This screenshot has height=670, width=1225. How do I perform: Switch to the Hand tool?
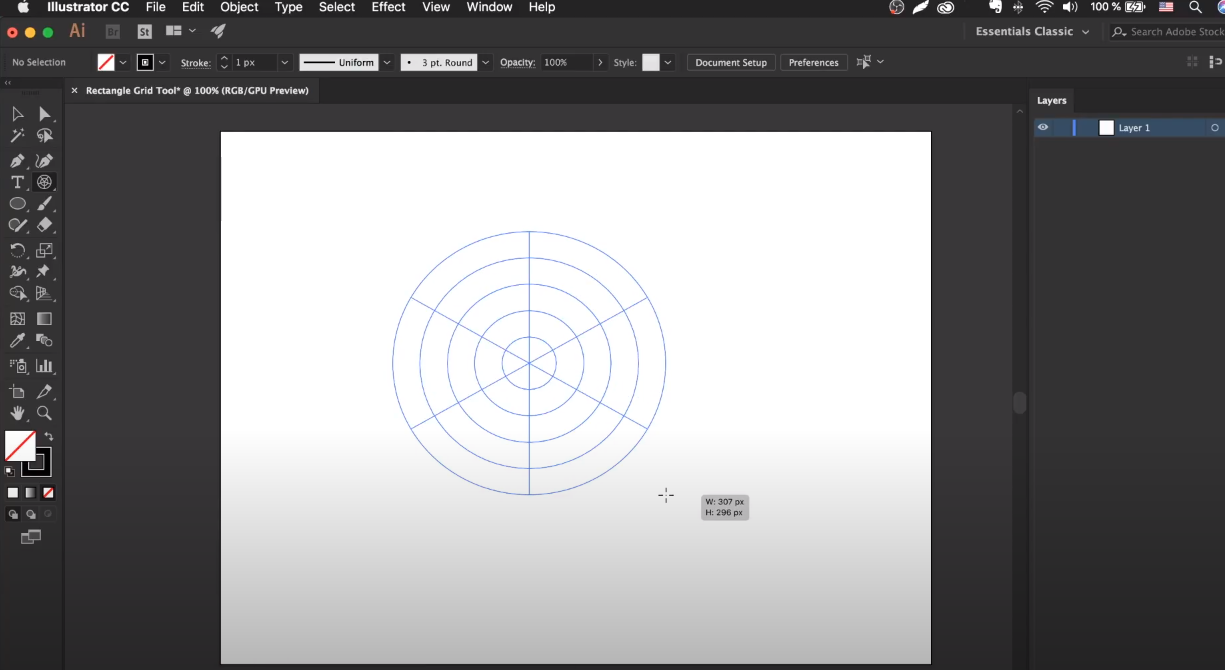[x=17, y=413]
